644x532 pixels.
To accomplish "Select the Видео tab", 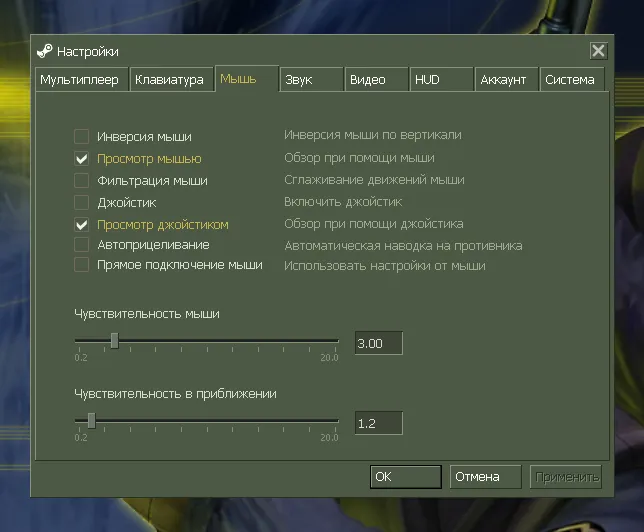I will point(376,79).
